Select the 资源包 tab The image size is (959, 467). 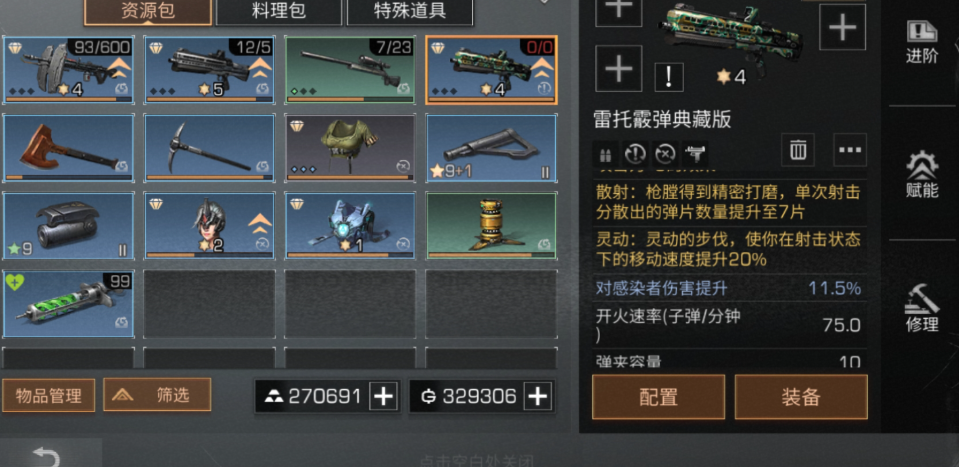tap(148, 11)
